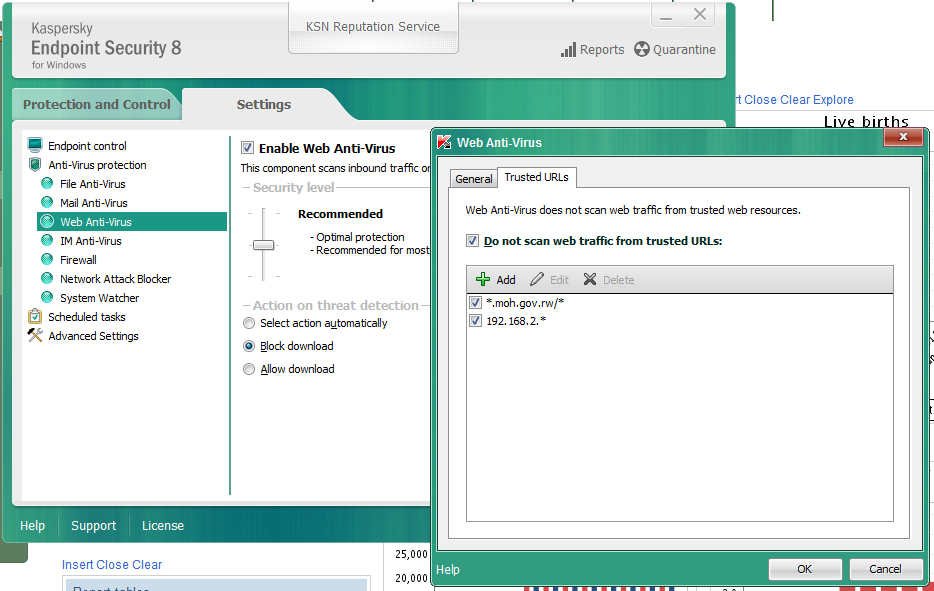Click the Kaspersky logo in Web Anti-Virus dialog title
This screenshot has height=591, width=934.
click(x=444, y=142)
